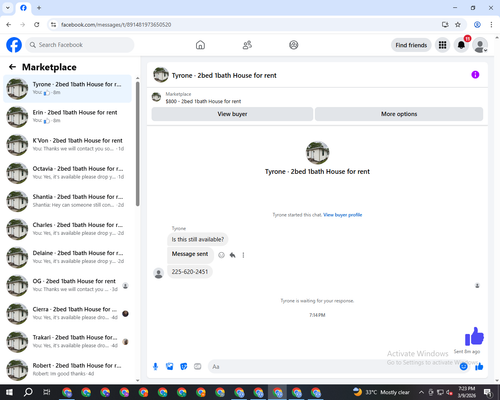
Task: Reload the page in Chrome
Action: 37,25
